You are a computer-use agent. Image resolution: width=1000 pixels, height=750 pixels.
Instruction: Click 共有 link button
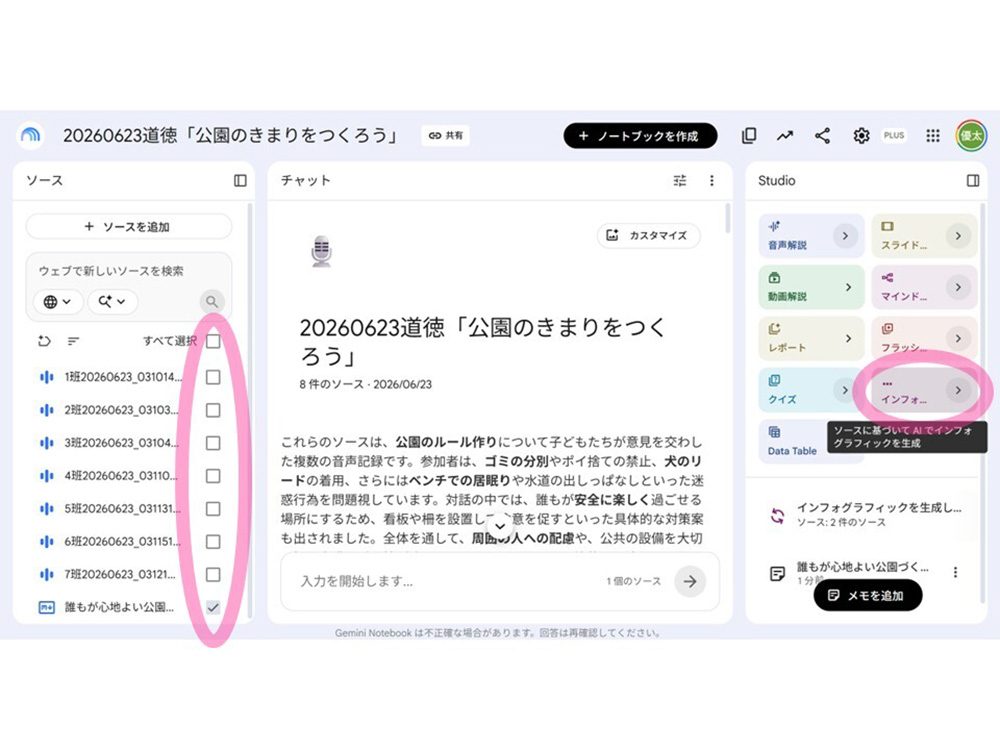pyautogui.click(x=446, y=135)
